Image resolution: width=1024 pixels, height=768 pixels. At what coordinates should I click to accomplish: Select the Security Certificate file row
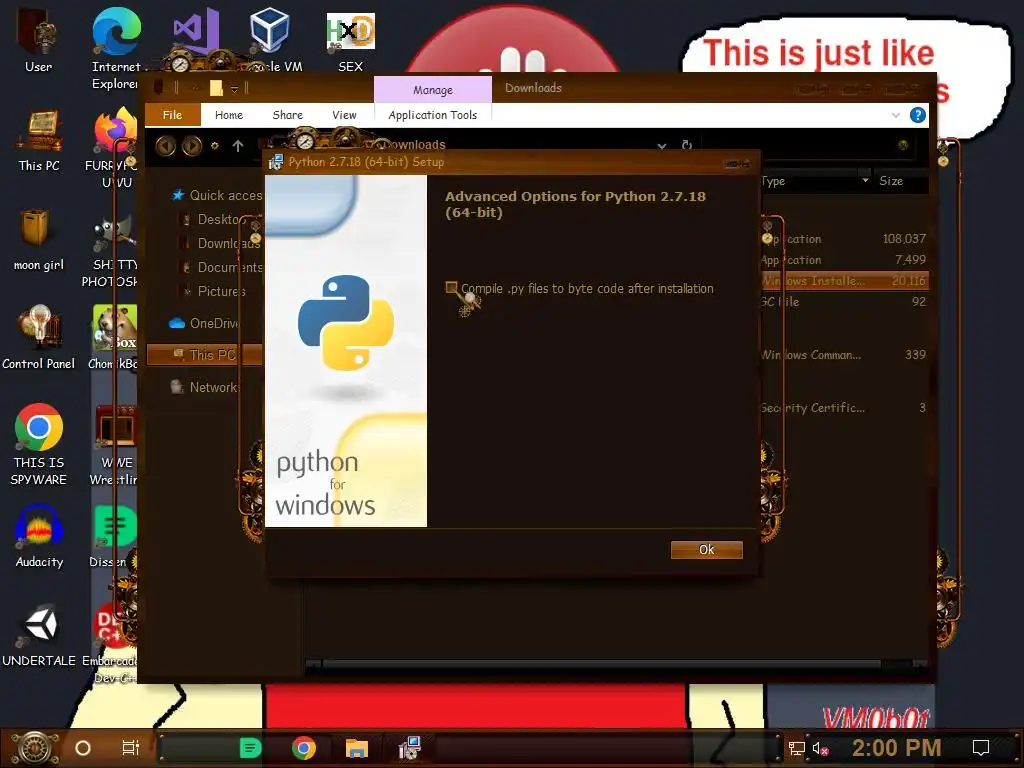[844, 408]
